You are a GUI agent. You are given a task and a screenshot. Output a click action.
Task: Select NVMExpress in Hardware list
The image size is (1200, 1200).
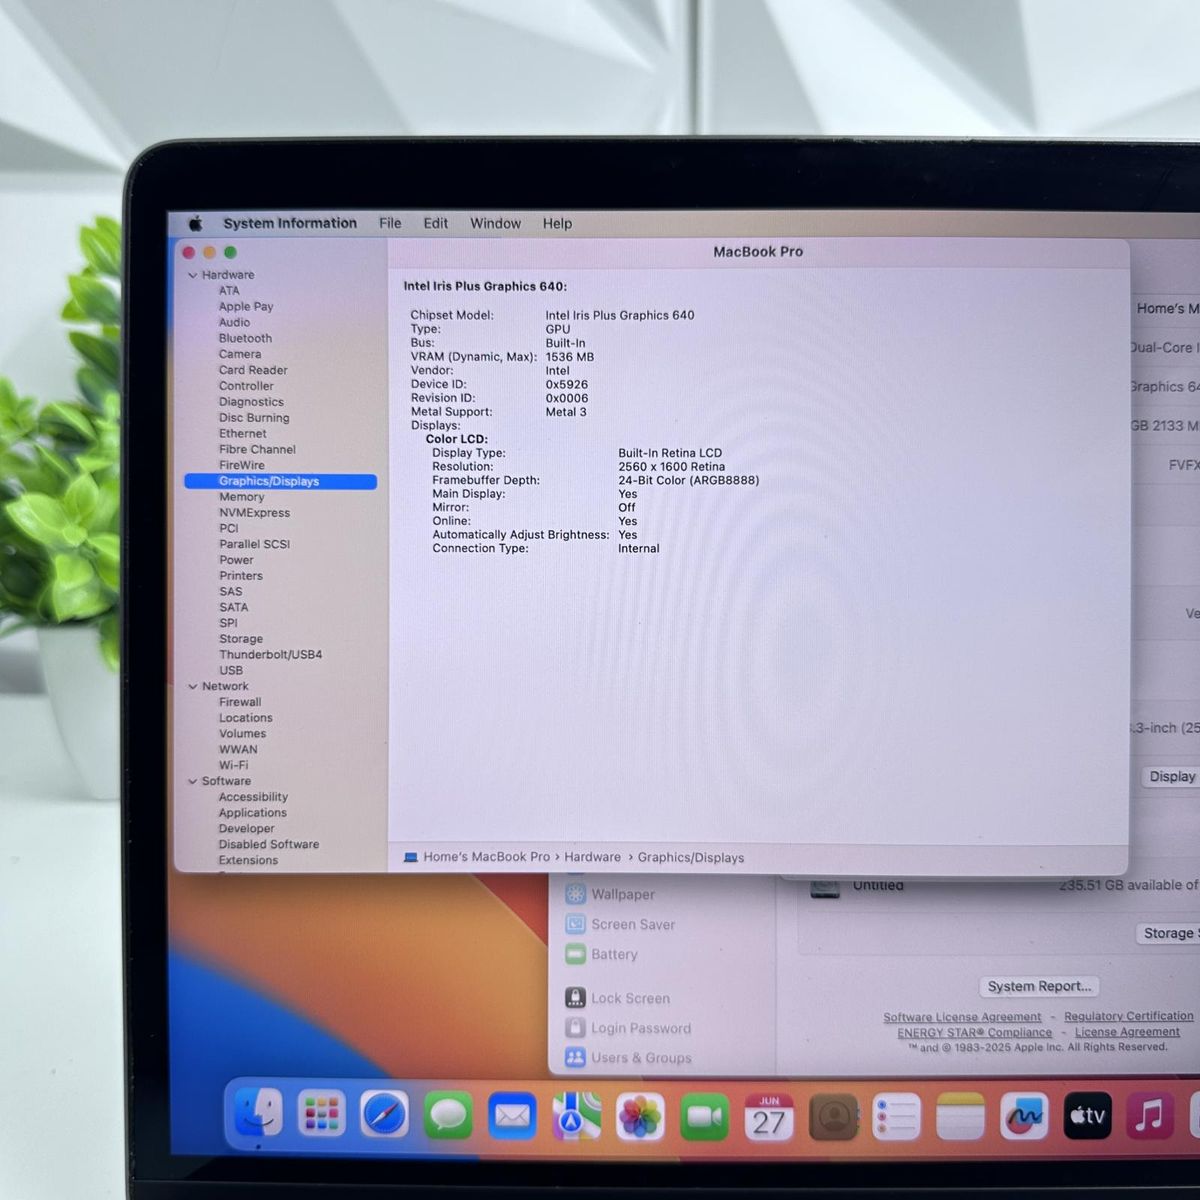point(255,513)
